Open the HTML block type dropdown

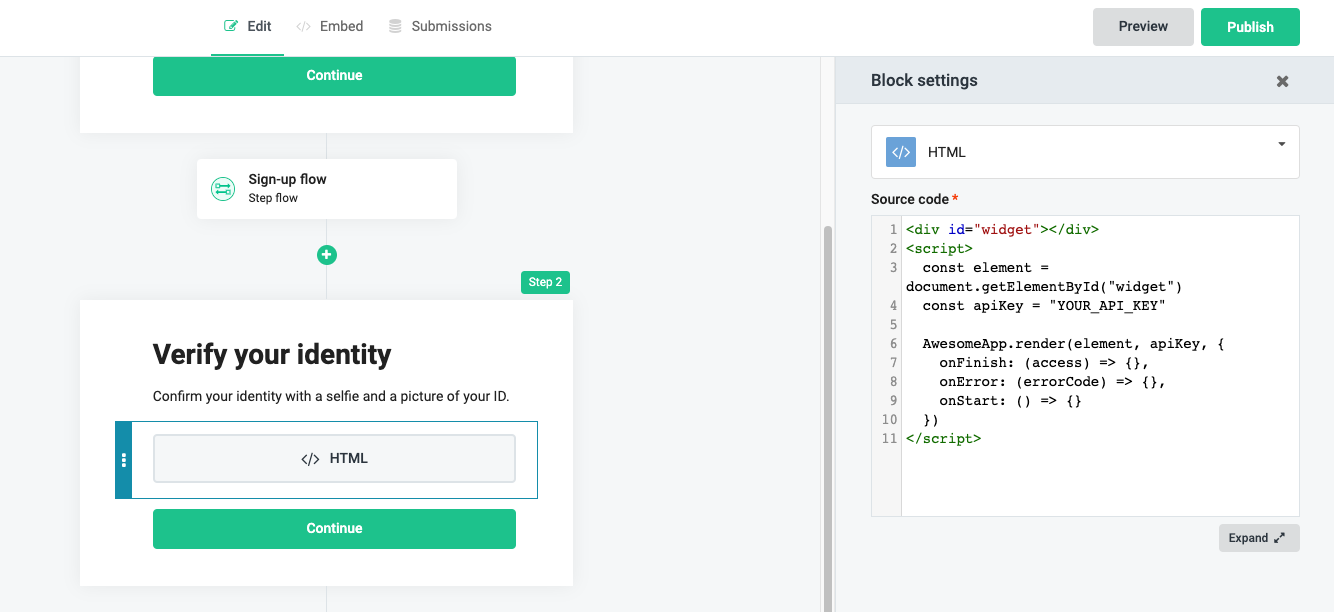pos(1281,145)
